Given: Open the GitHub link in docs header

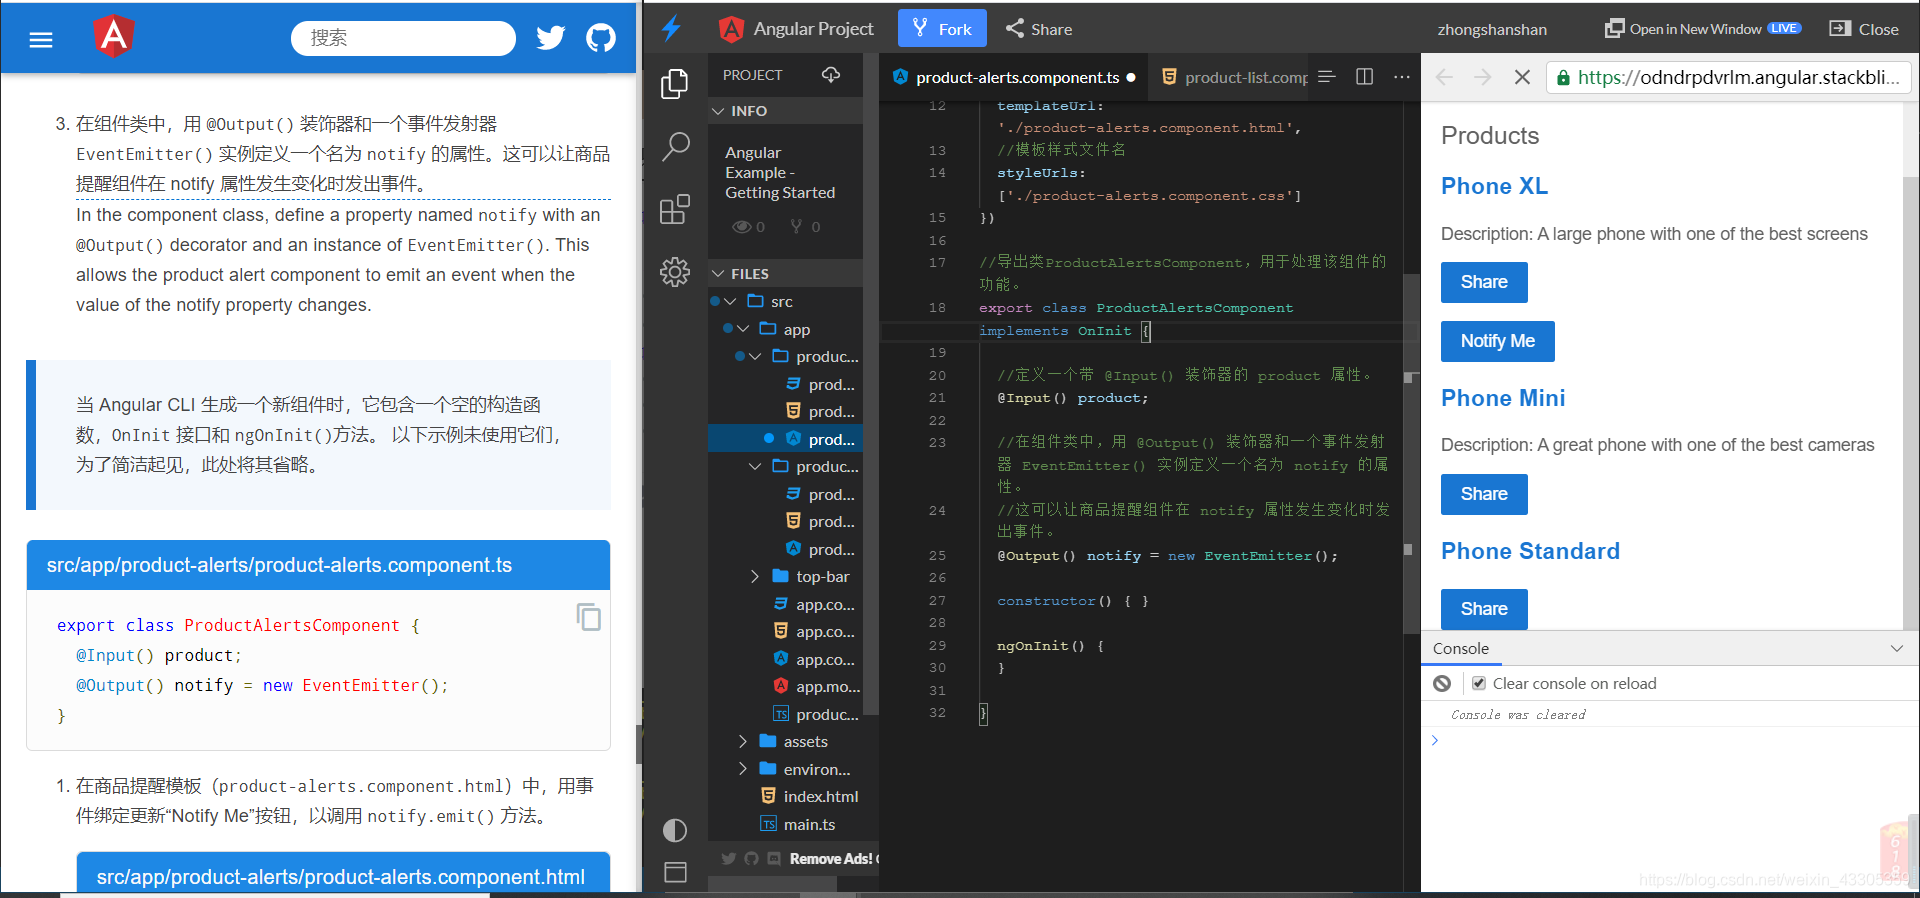Looking at the screenshot, I should (x=601, y=38).
